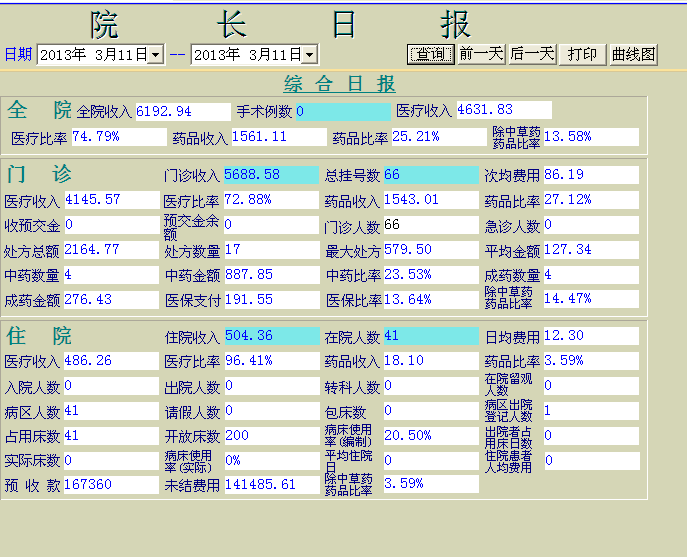Click the 综合日报 heading link

point(340,83)
